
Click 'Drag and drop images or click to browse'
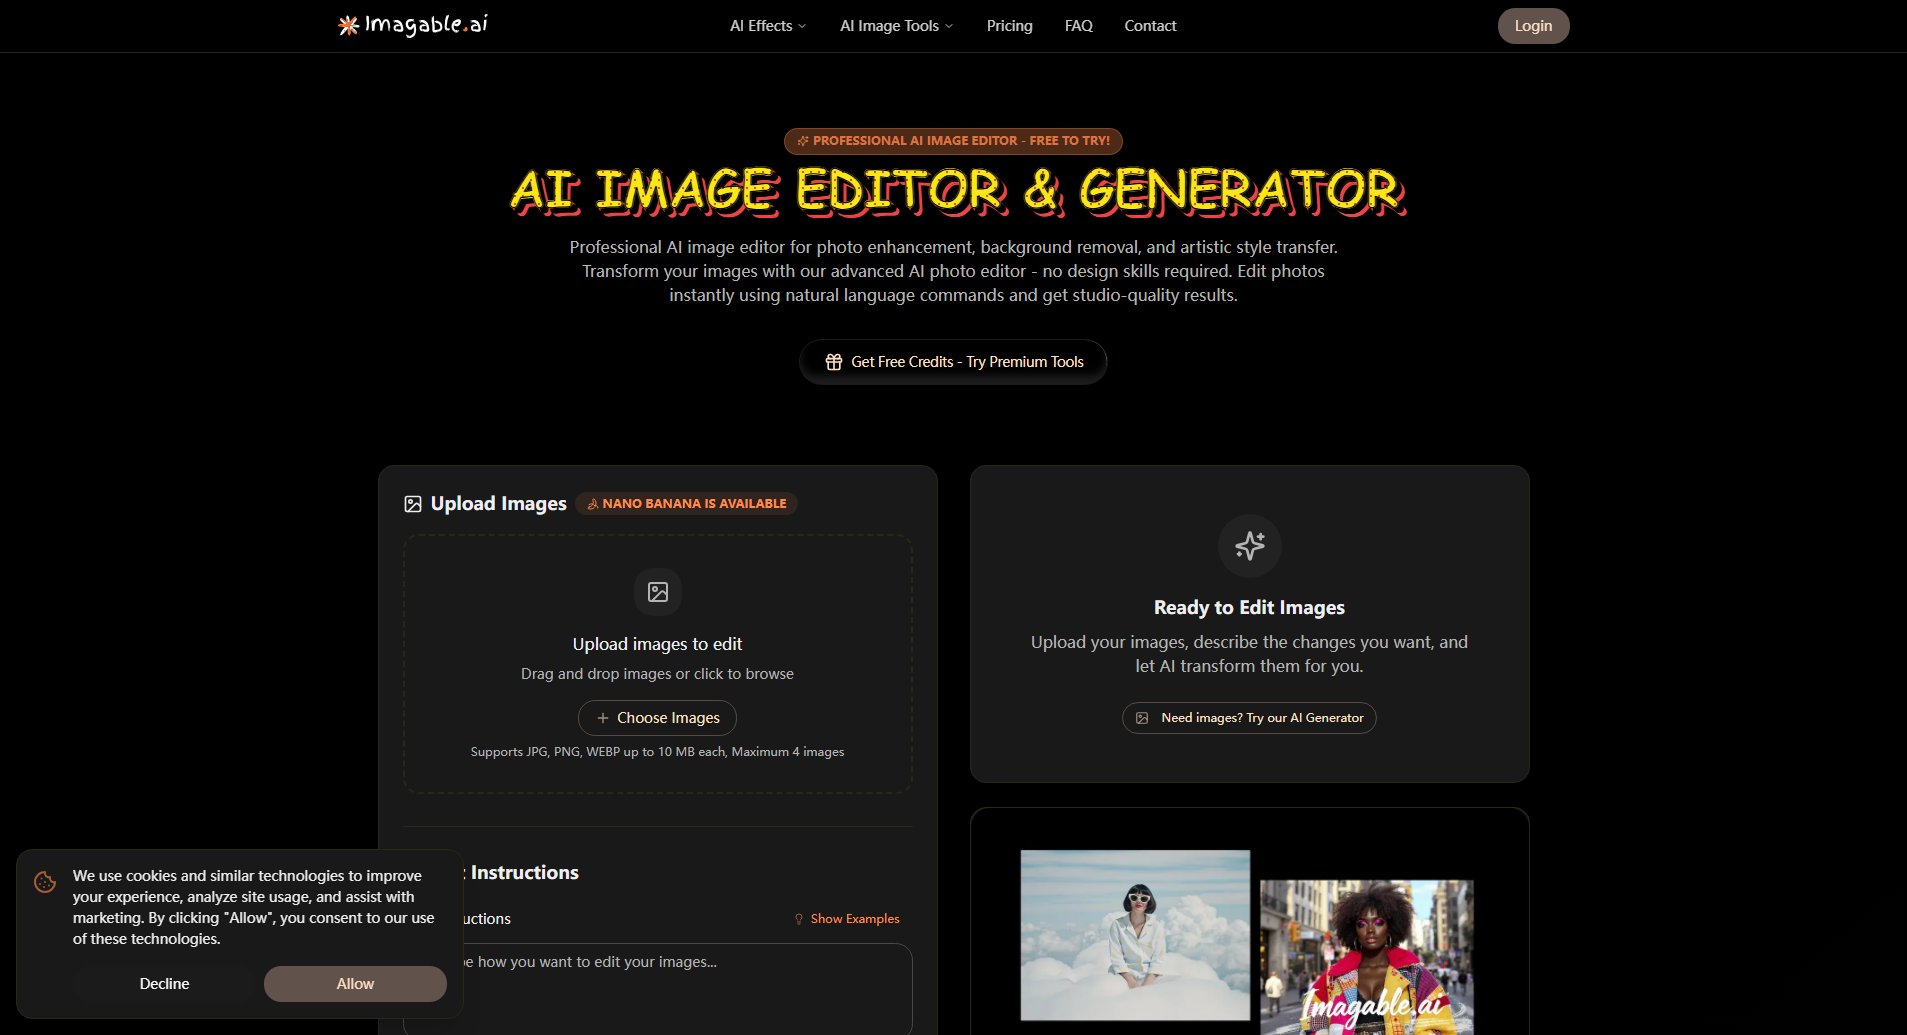coord(657,674)
